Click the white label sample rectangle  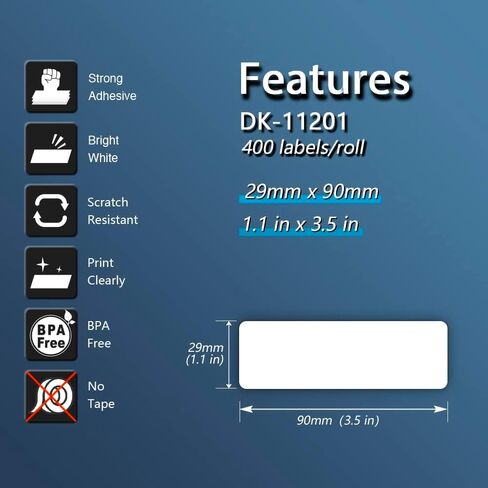tap(343, 355)
